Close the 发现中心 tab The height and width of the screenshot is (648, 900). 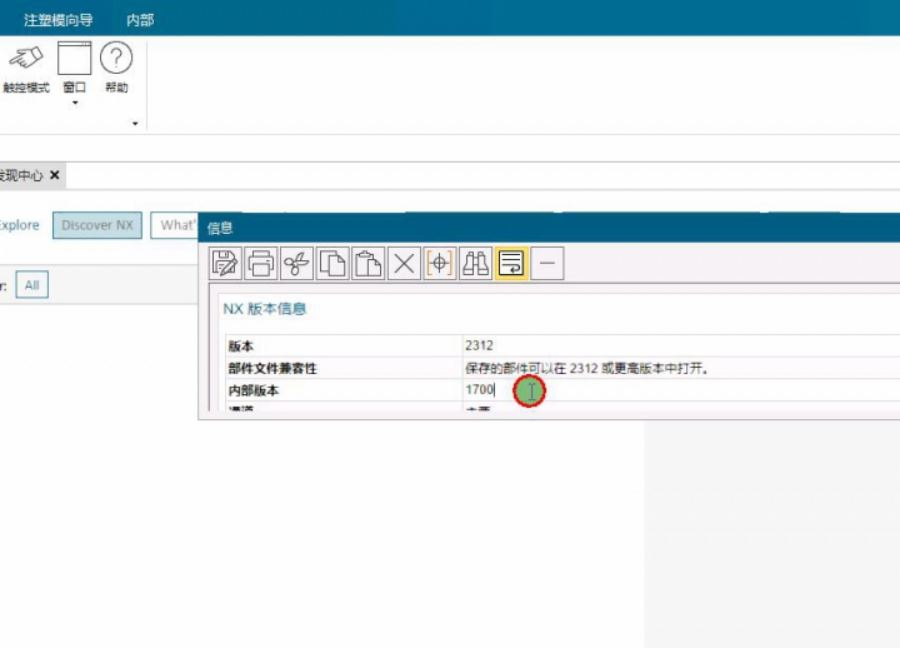55,175
